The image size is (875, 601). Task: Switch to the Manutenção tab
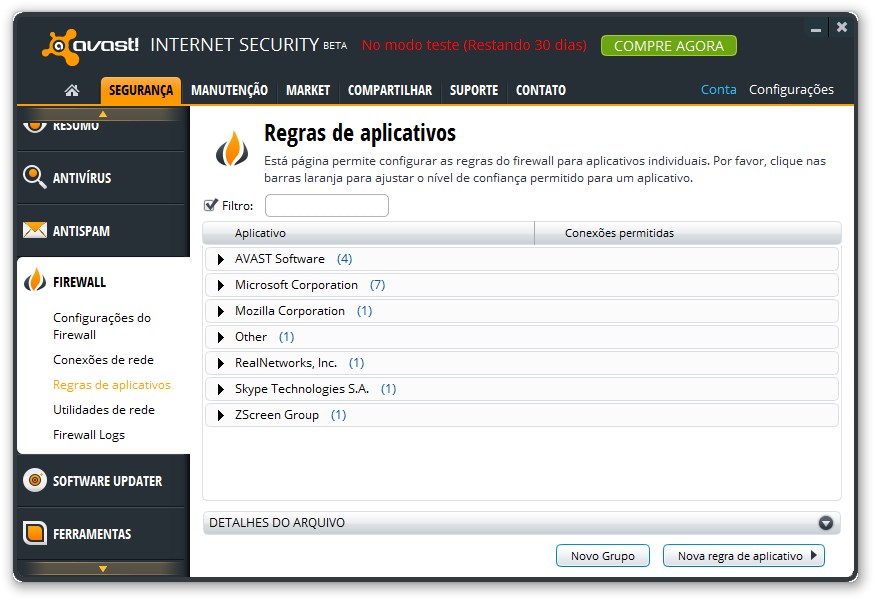229,90
